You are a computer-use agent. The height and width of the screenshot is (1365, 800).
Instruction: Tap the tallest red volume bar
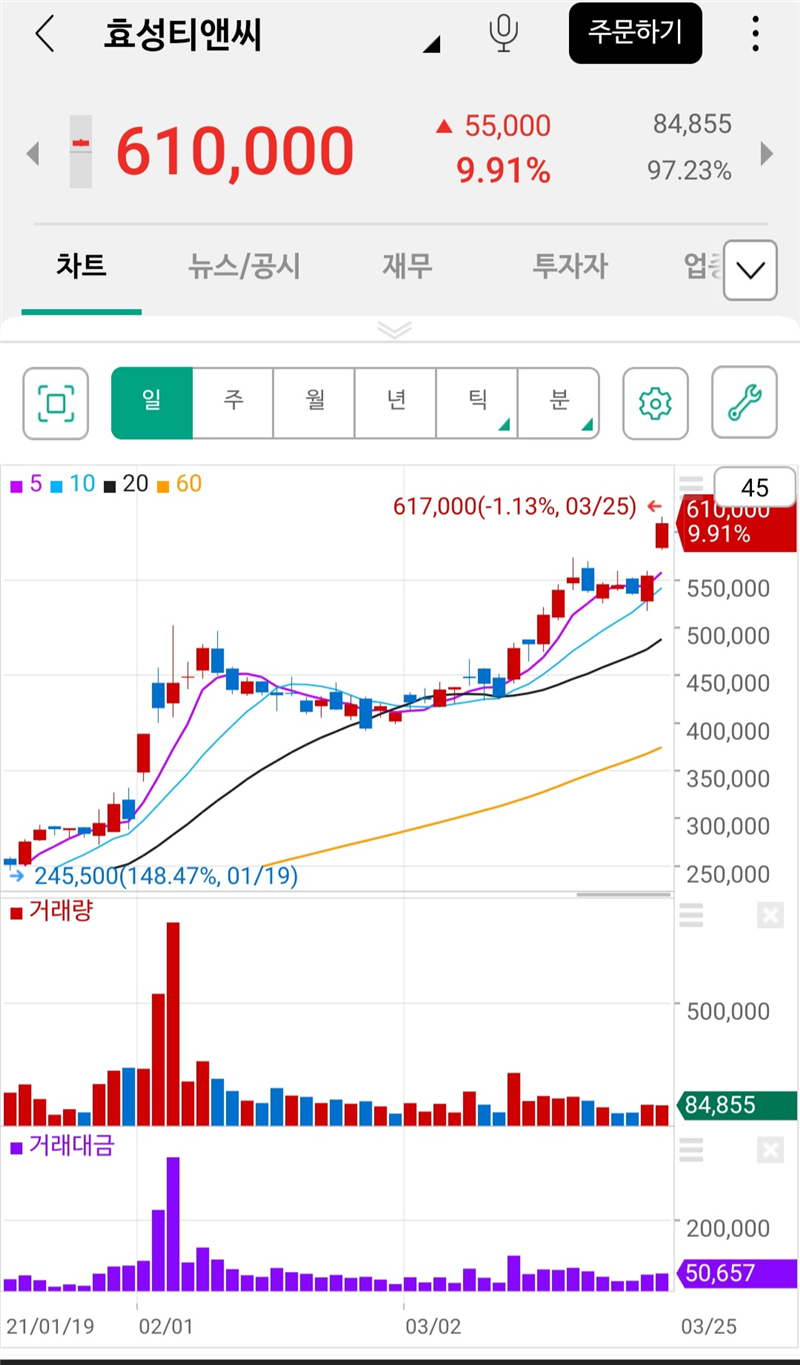pyautogui.click(x=173, y=1024)
